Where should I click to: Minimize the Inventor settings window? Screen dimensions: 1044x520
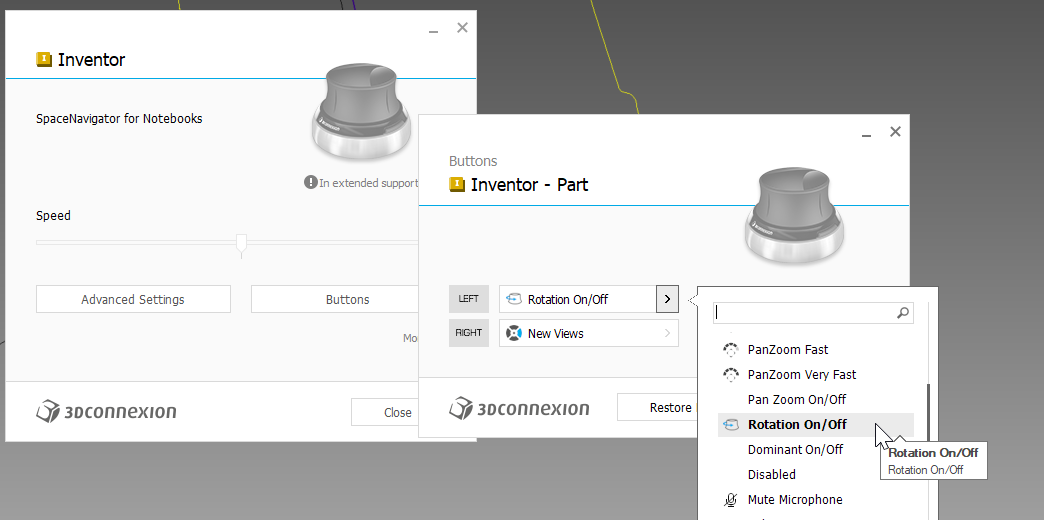click(433, 29)
